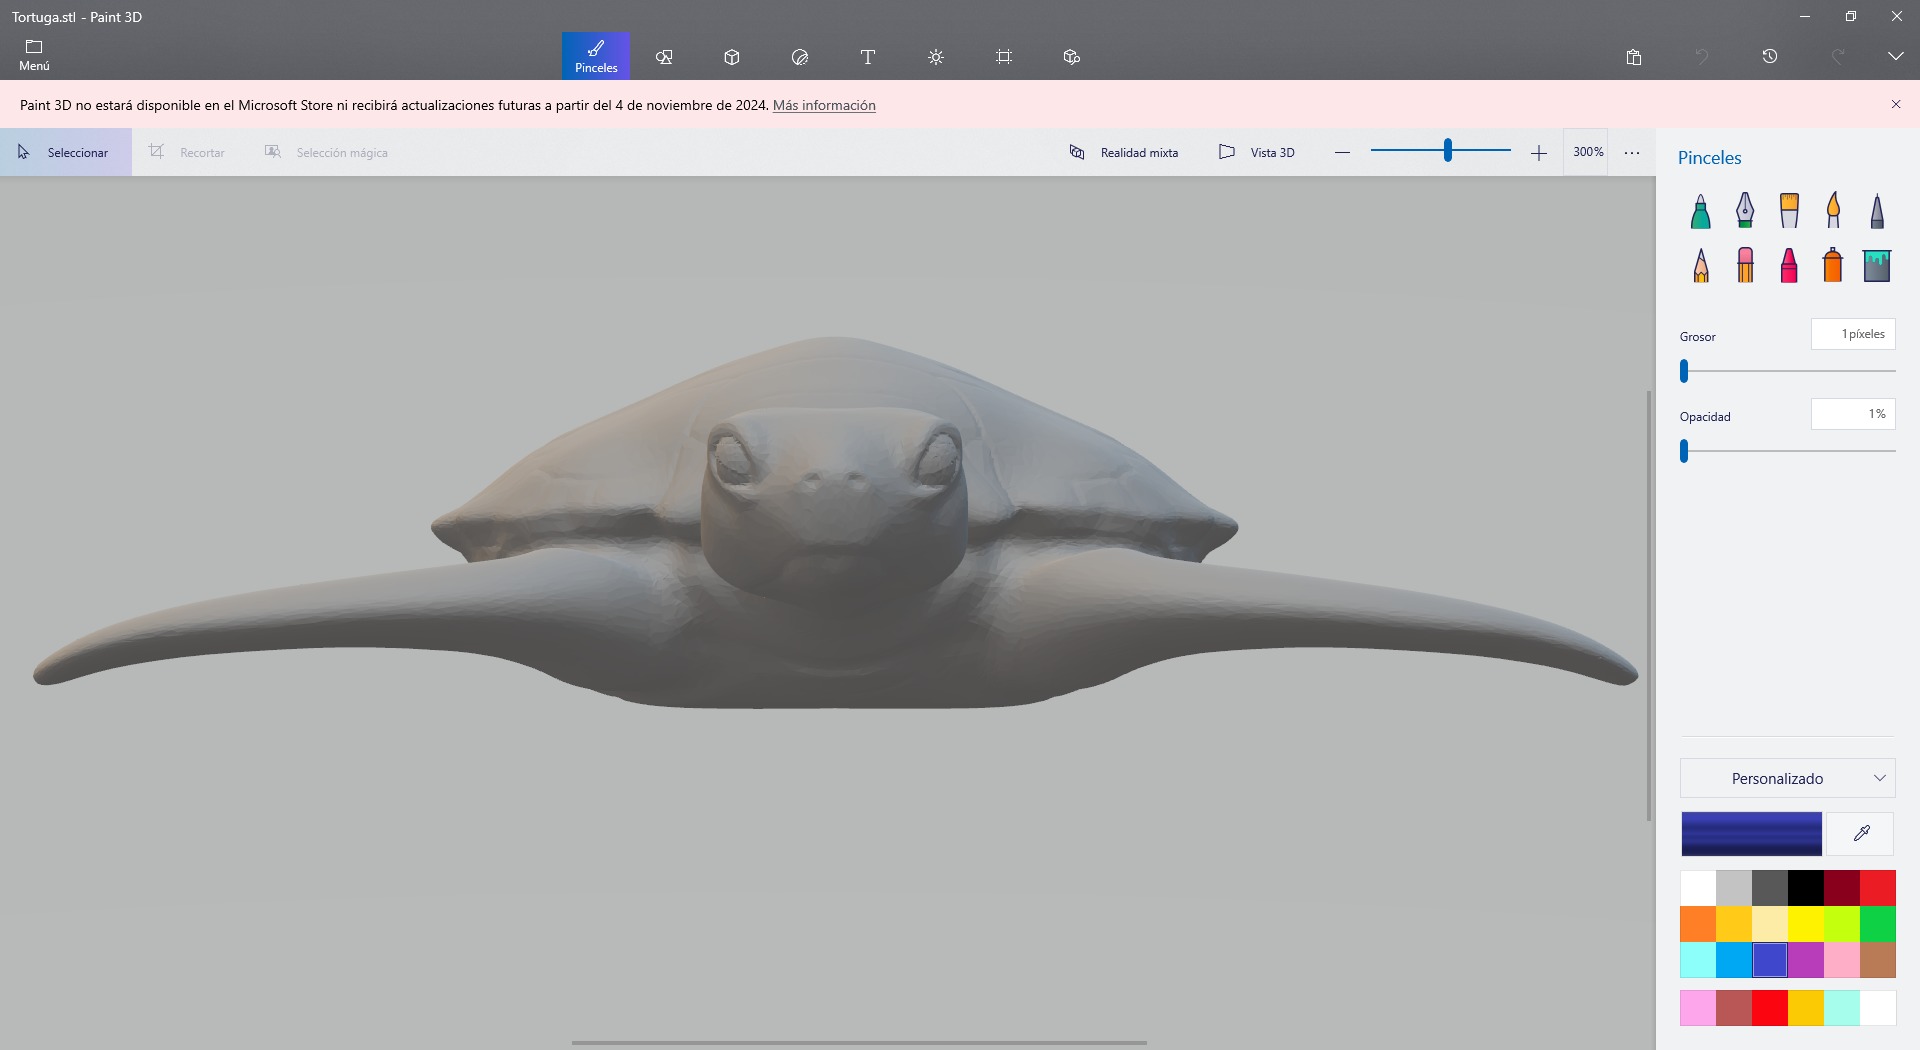The height and width of the screenshot is (1050, 1920).
Task: Click the canvas vertical scrollbar
Action: tap(1649, 606)
